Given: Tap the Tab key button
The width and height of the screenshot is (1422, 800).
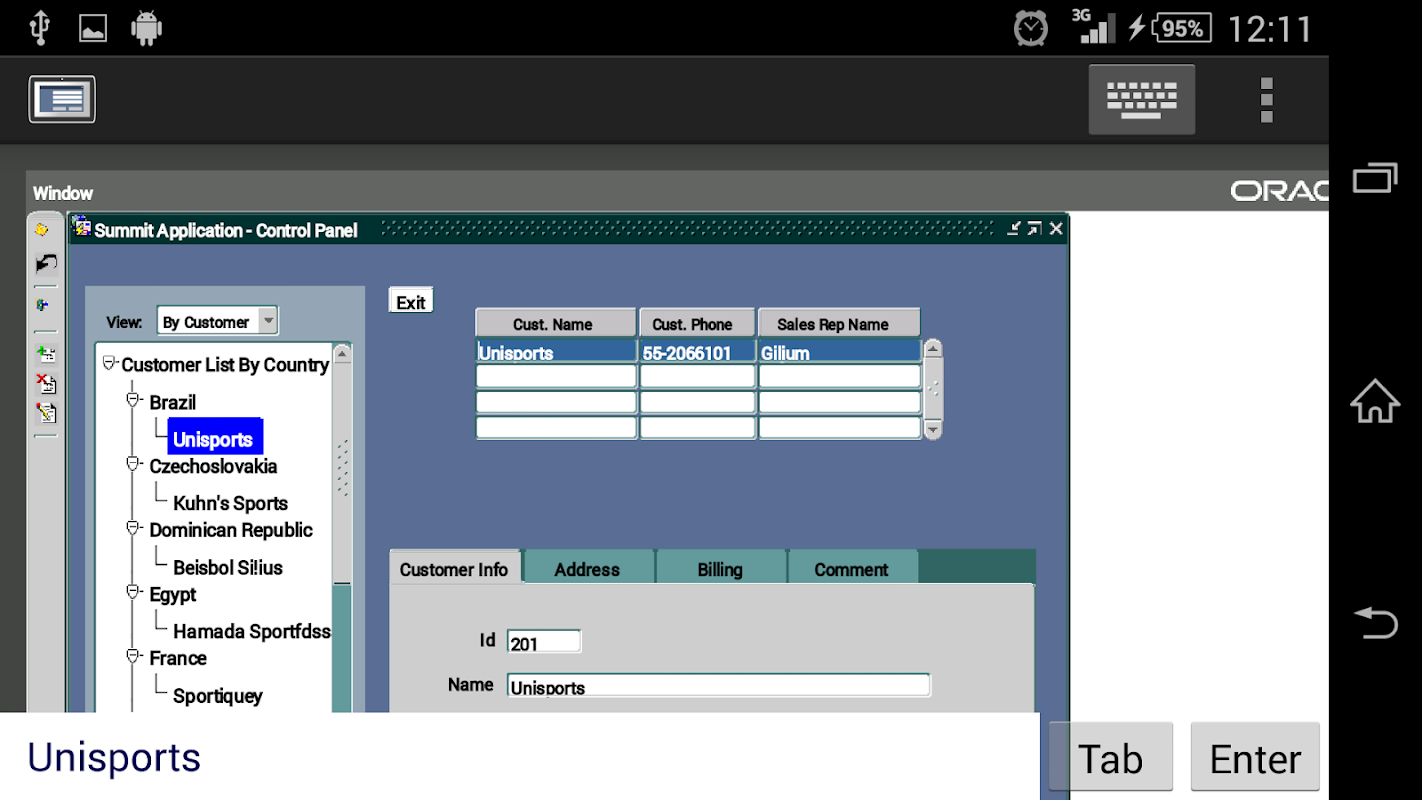Looking at the screenshot, I should pos(1111,757).
